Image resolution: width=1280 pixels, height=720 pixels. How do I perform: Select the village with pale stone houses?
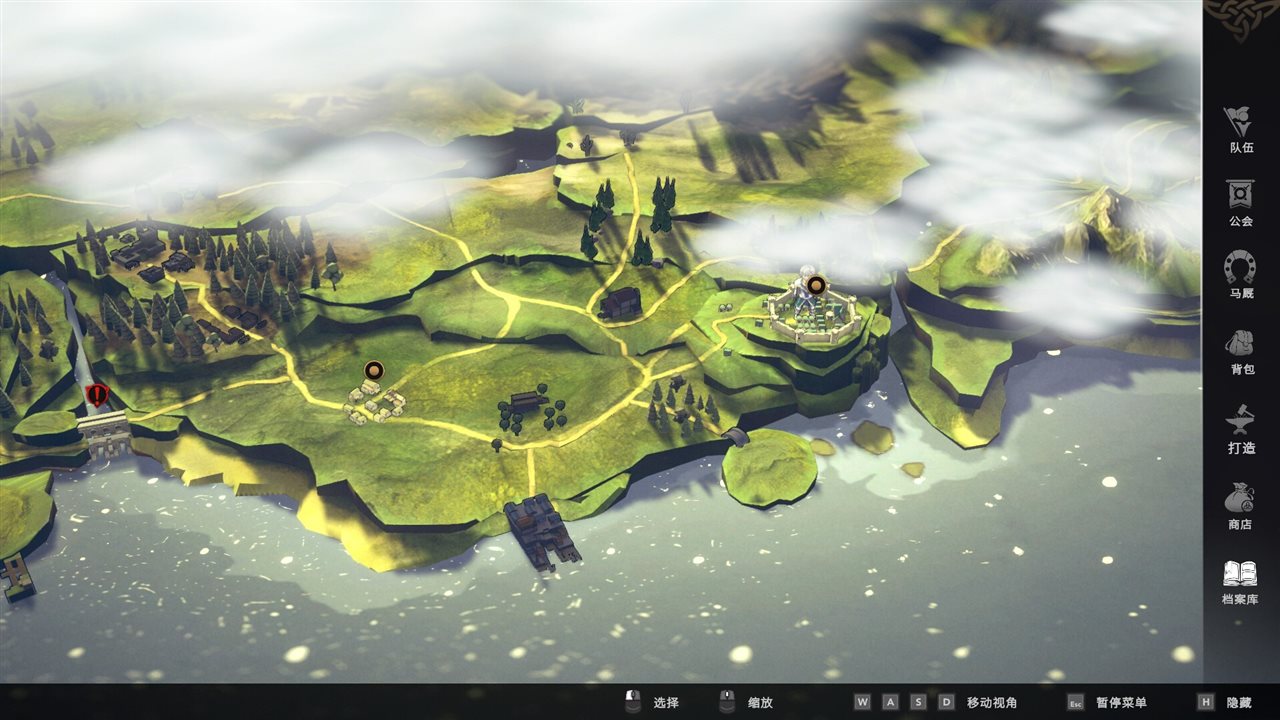pyautogui.click(x=375, y=402)
